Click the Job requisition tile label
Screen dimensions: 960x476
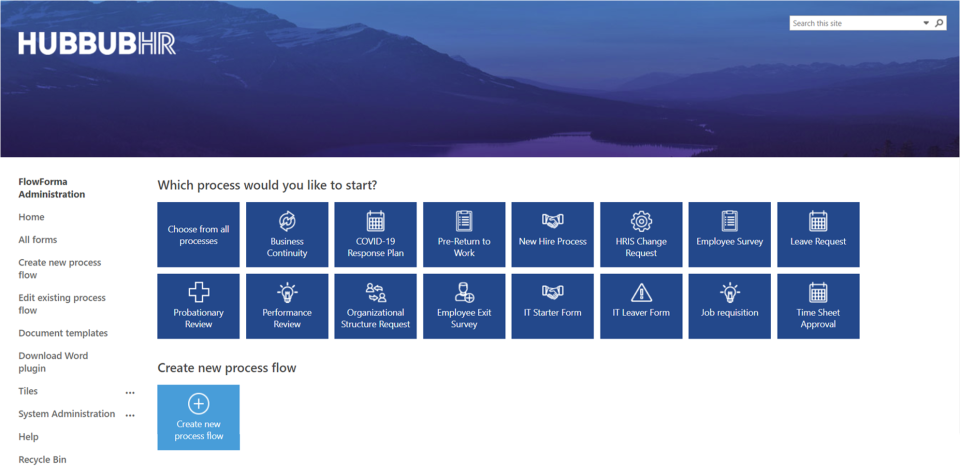coord(730,312)
